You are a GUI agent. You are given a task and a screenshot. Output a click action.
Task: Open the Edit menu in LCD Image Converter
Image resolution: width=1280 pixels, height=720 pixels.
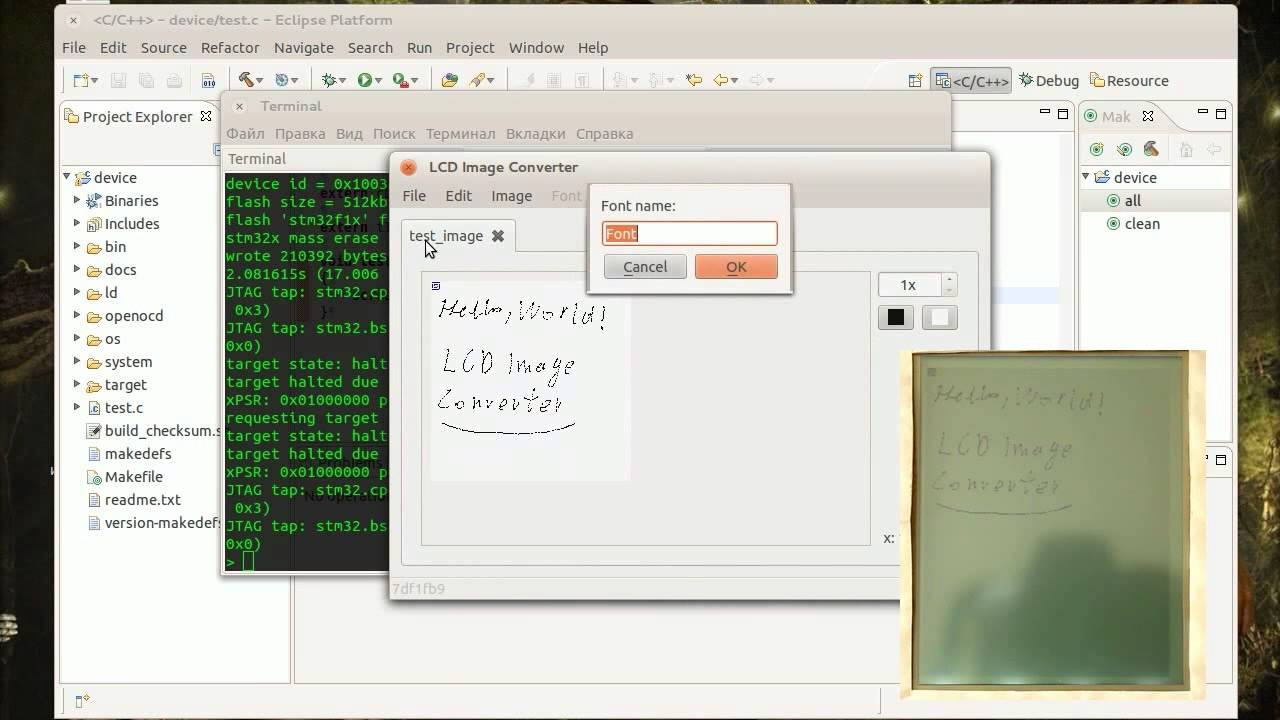point(459,196)
